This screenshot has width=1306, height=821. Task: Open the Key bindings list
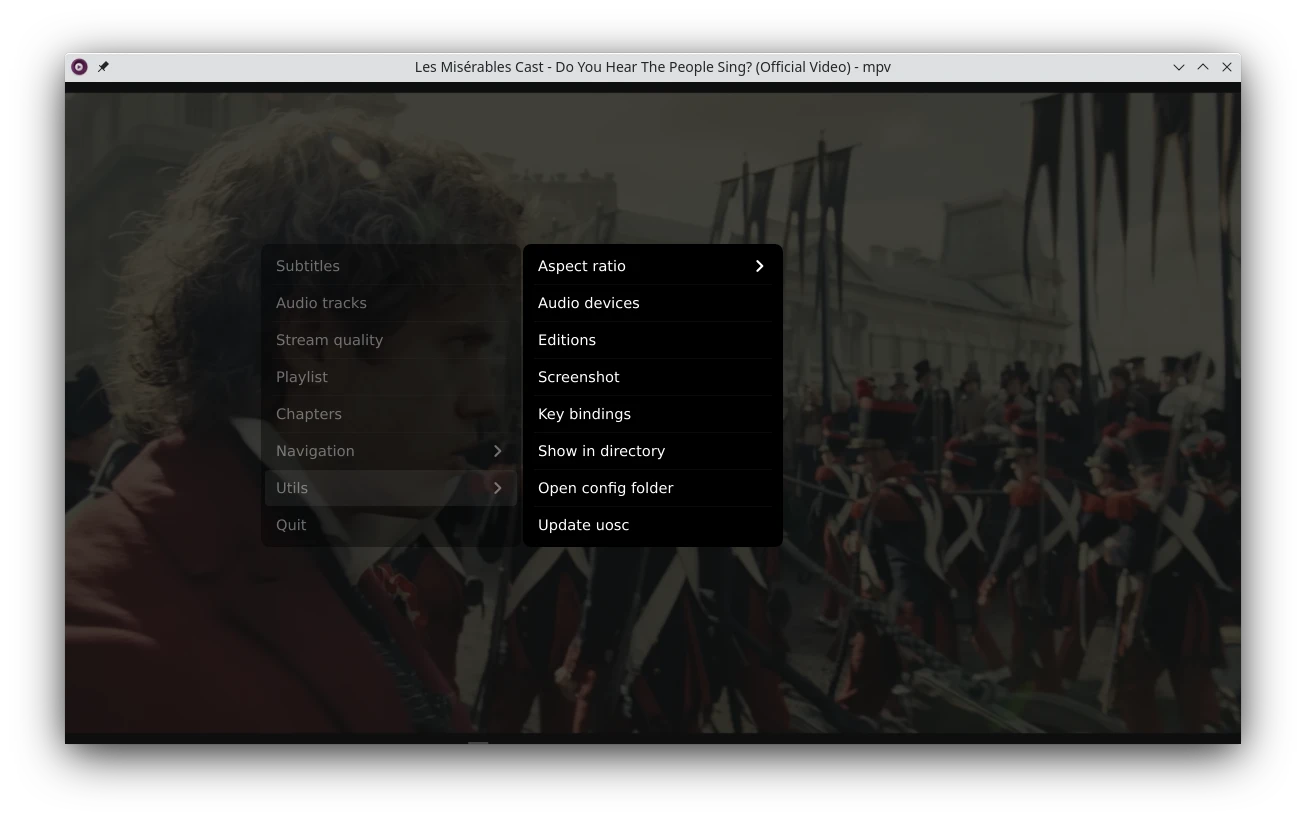click(x=584, y=414)
